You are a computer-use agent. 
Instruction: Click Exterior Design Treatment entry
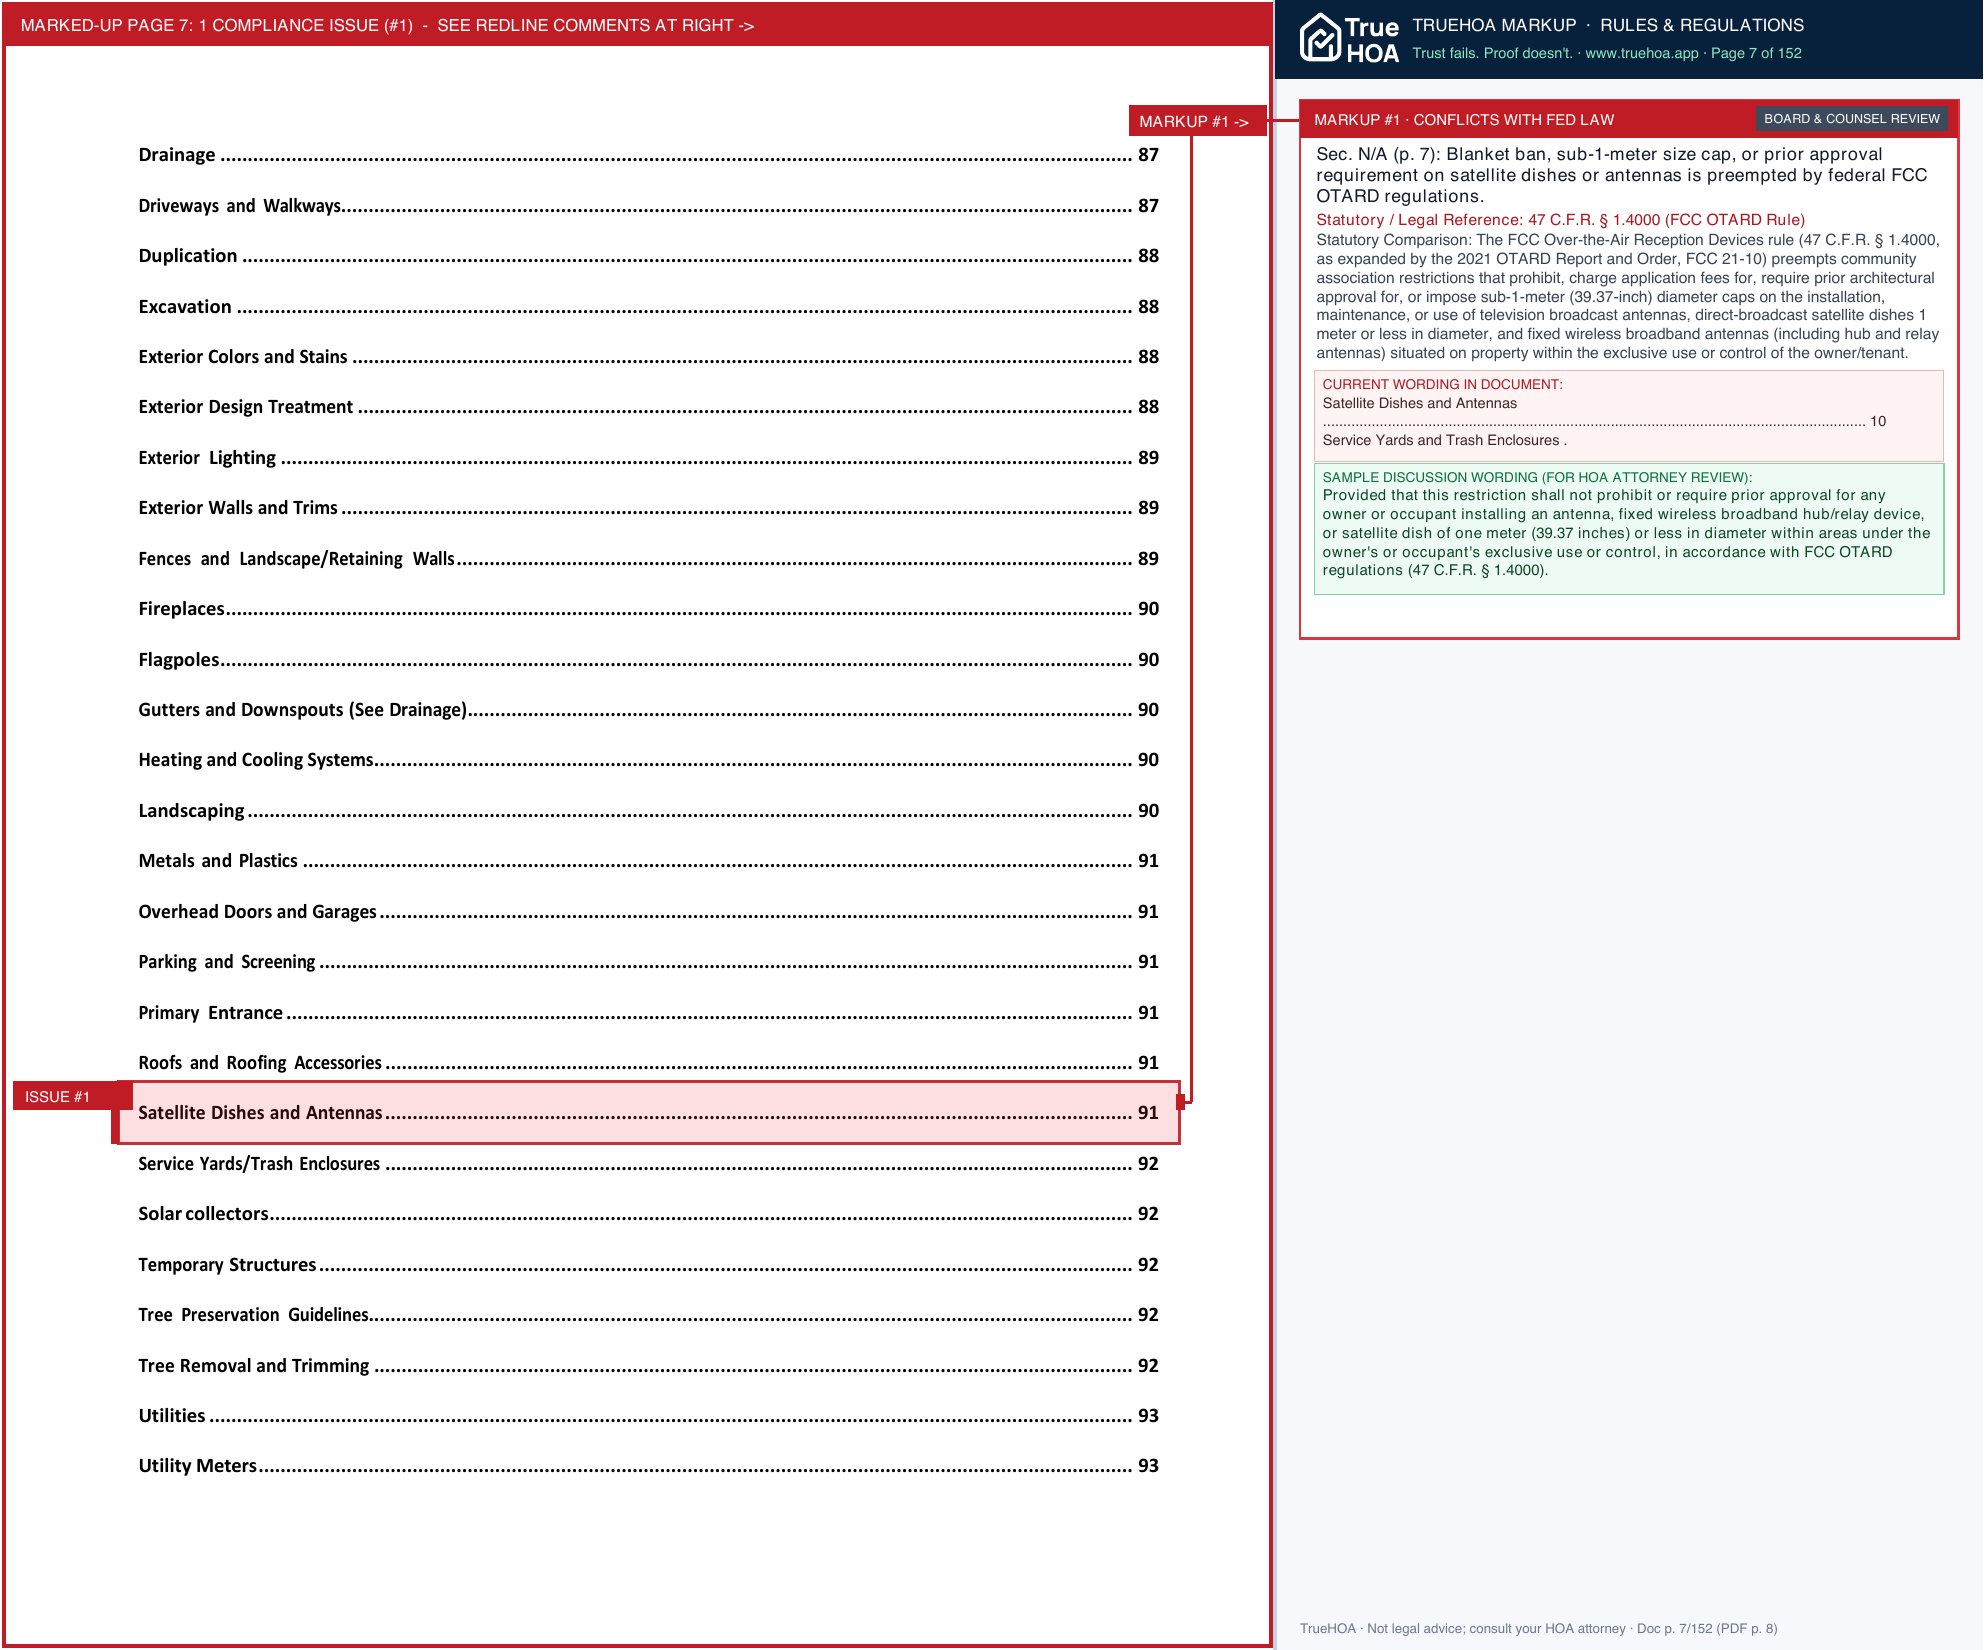pyautogui.click(x=648, y=407)
